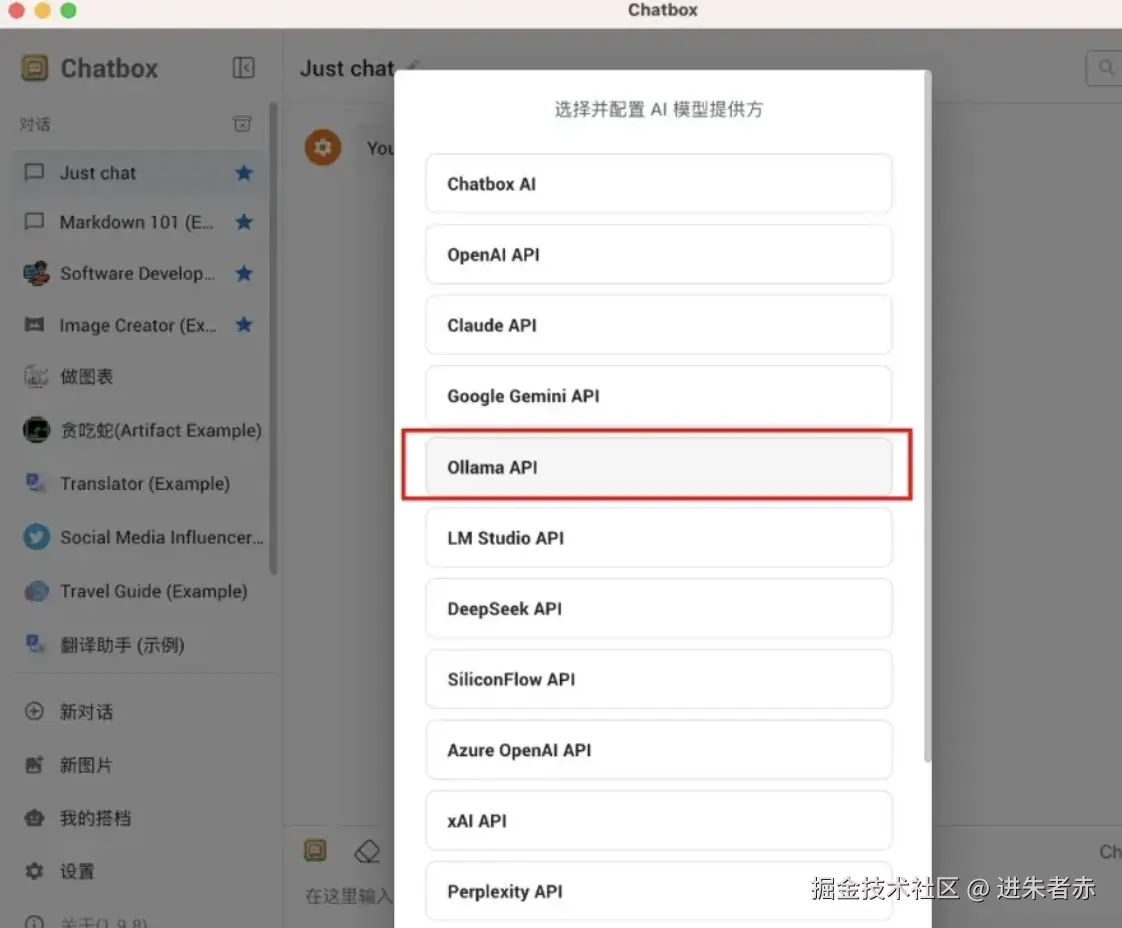Open the Just chat conversation

pos(140,173)
